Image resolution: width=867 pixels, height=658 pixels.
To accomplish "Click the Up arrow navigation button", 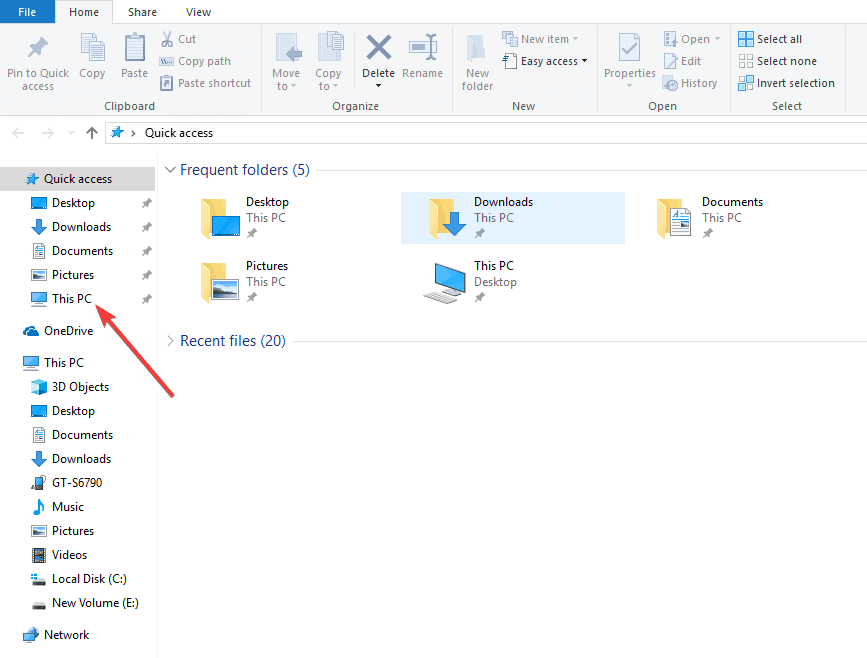I will pos(92,133).
